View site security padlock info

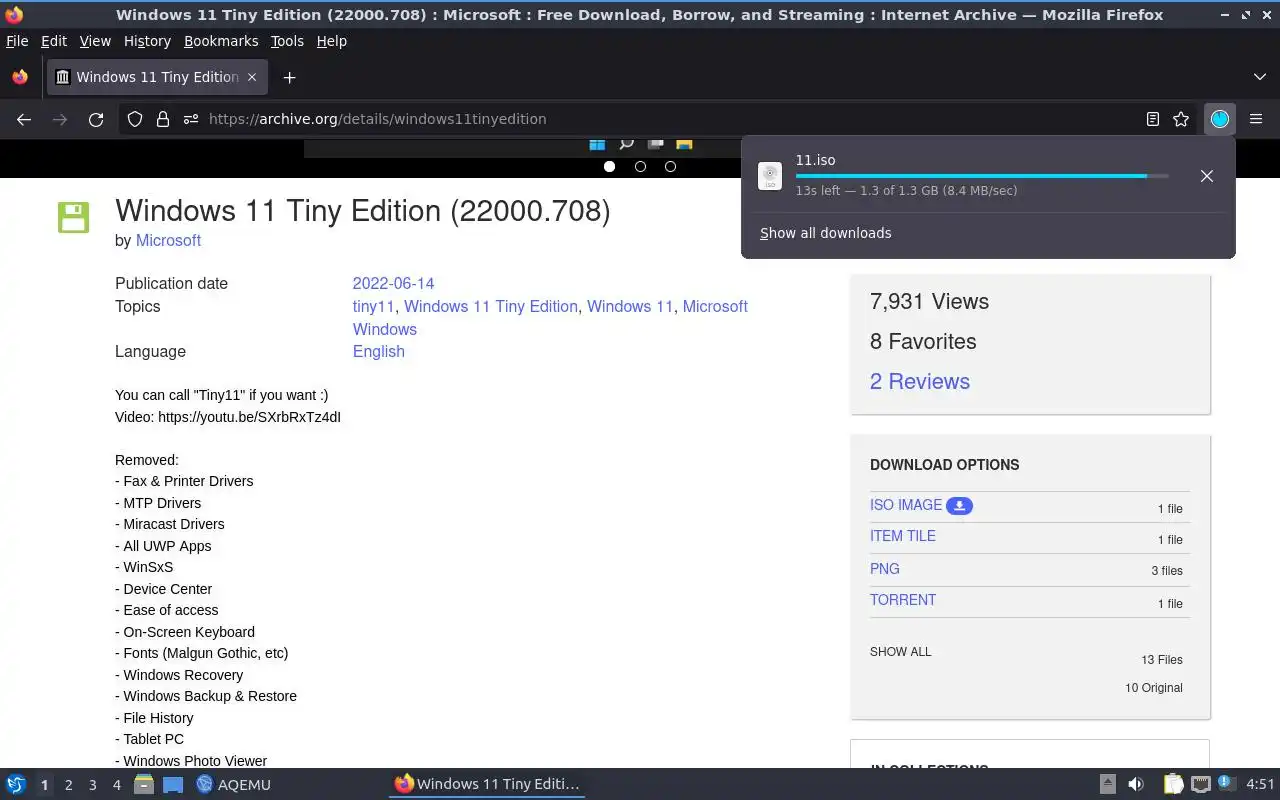[x=163, y=119]
